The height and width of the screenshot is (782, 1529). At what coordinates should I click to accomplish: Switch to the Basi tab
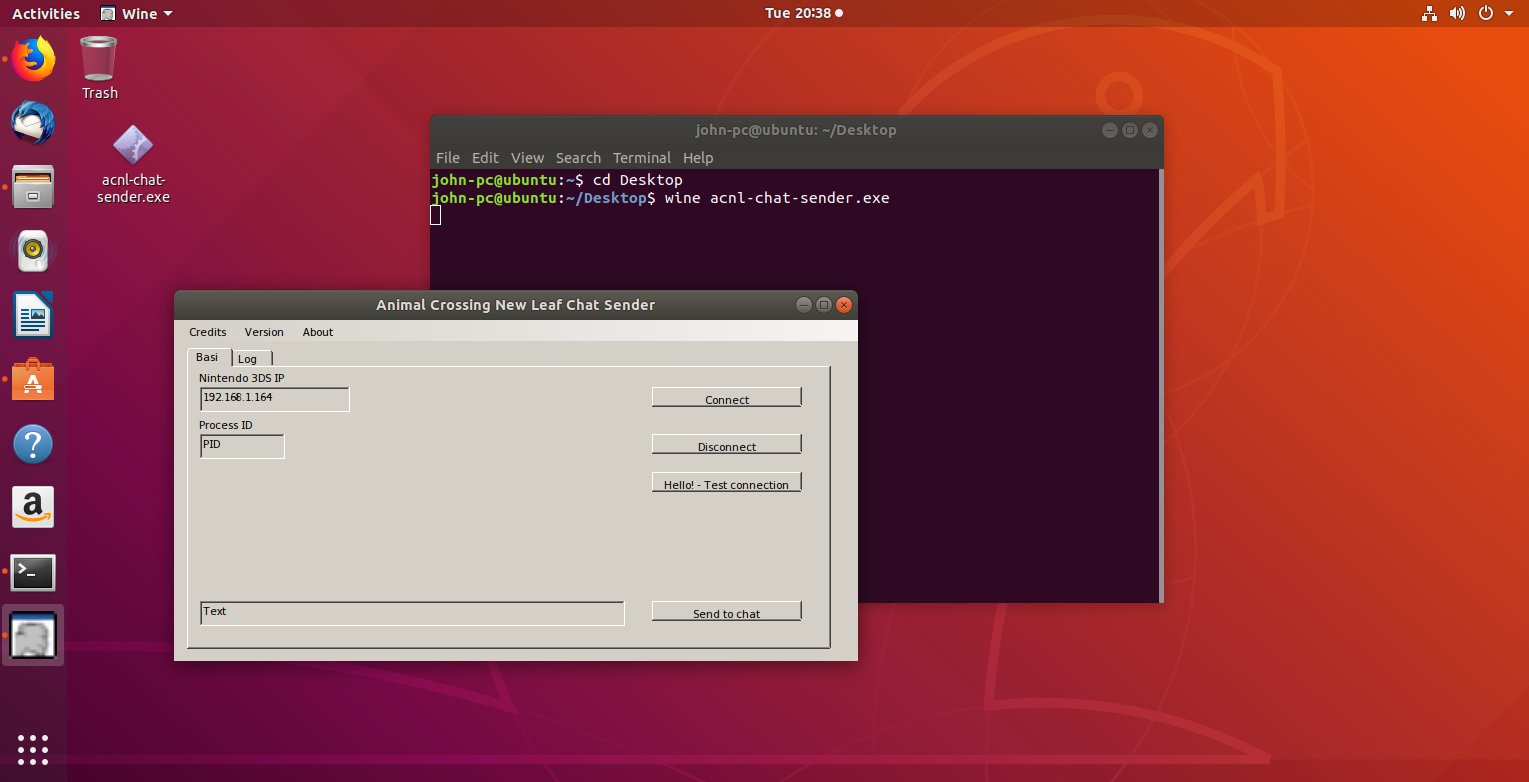coord(209,357)
